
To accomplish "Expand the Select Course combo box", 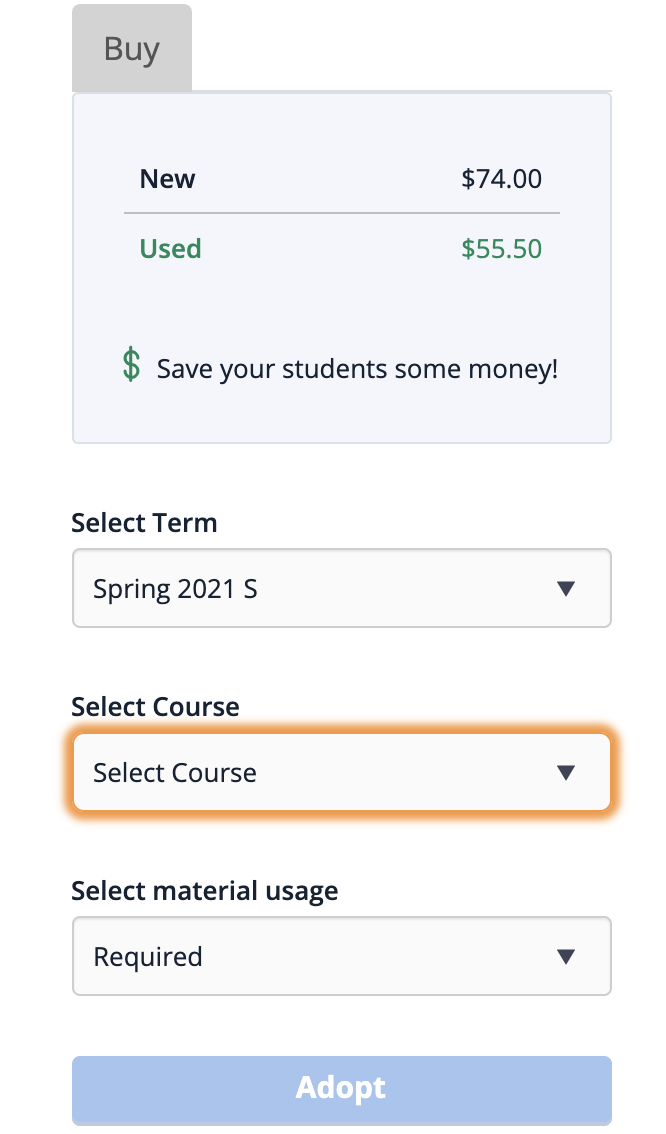I will click(341, 772).
